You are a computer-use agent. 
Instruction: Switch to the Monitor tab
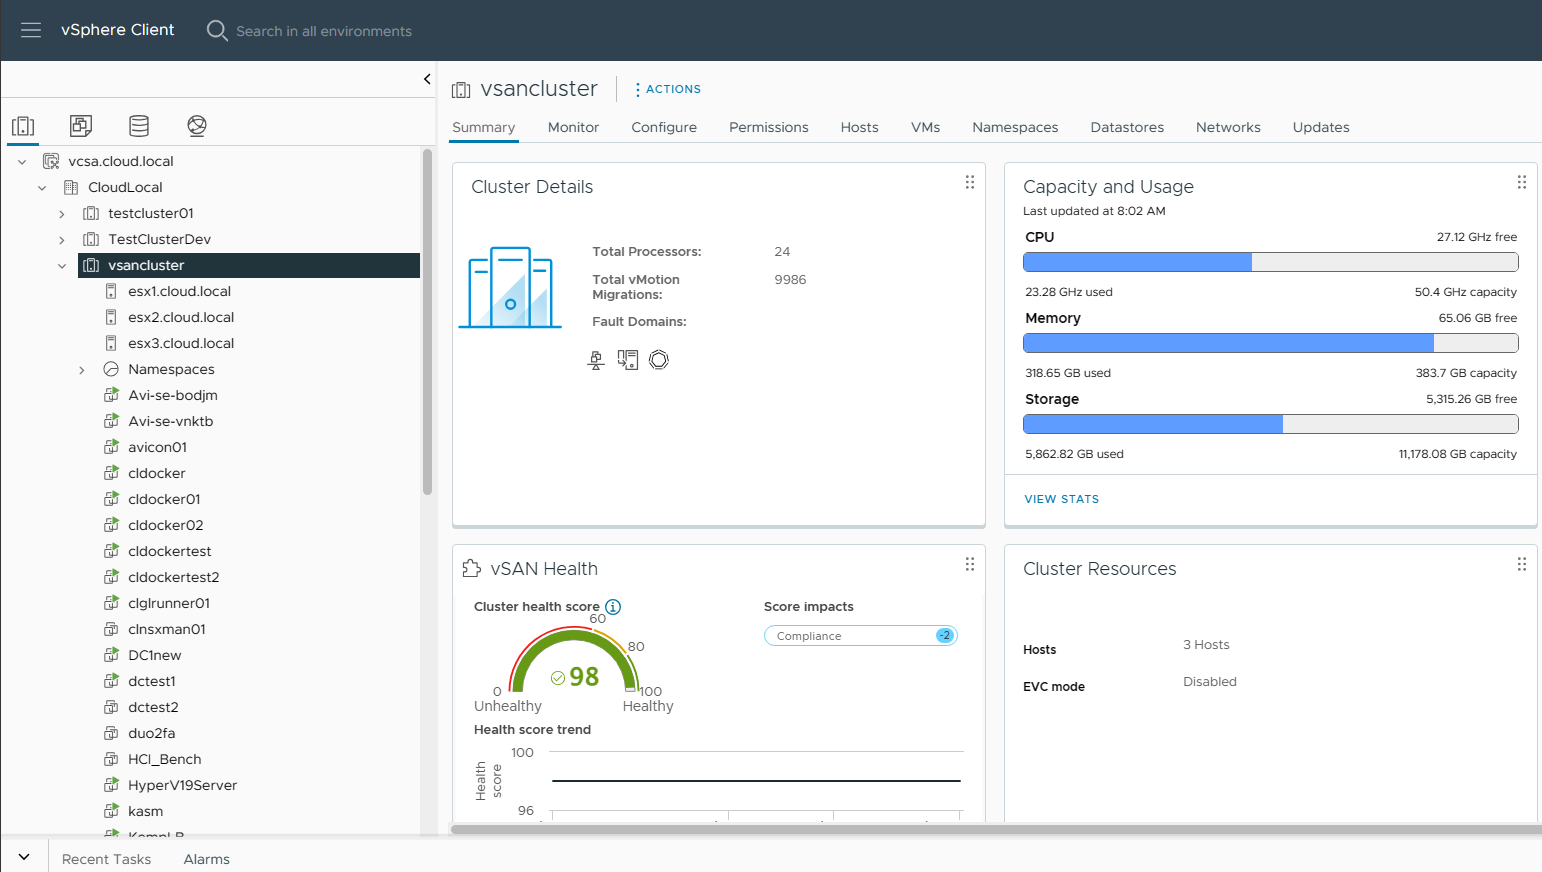[573, 127]
